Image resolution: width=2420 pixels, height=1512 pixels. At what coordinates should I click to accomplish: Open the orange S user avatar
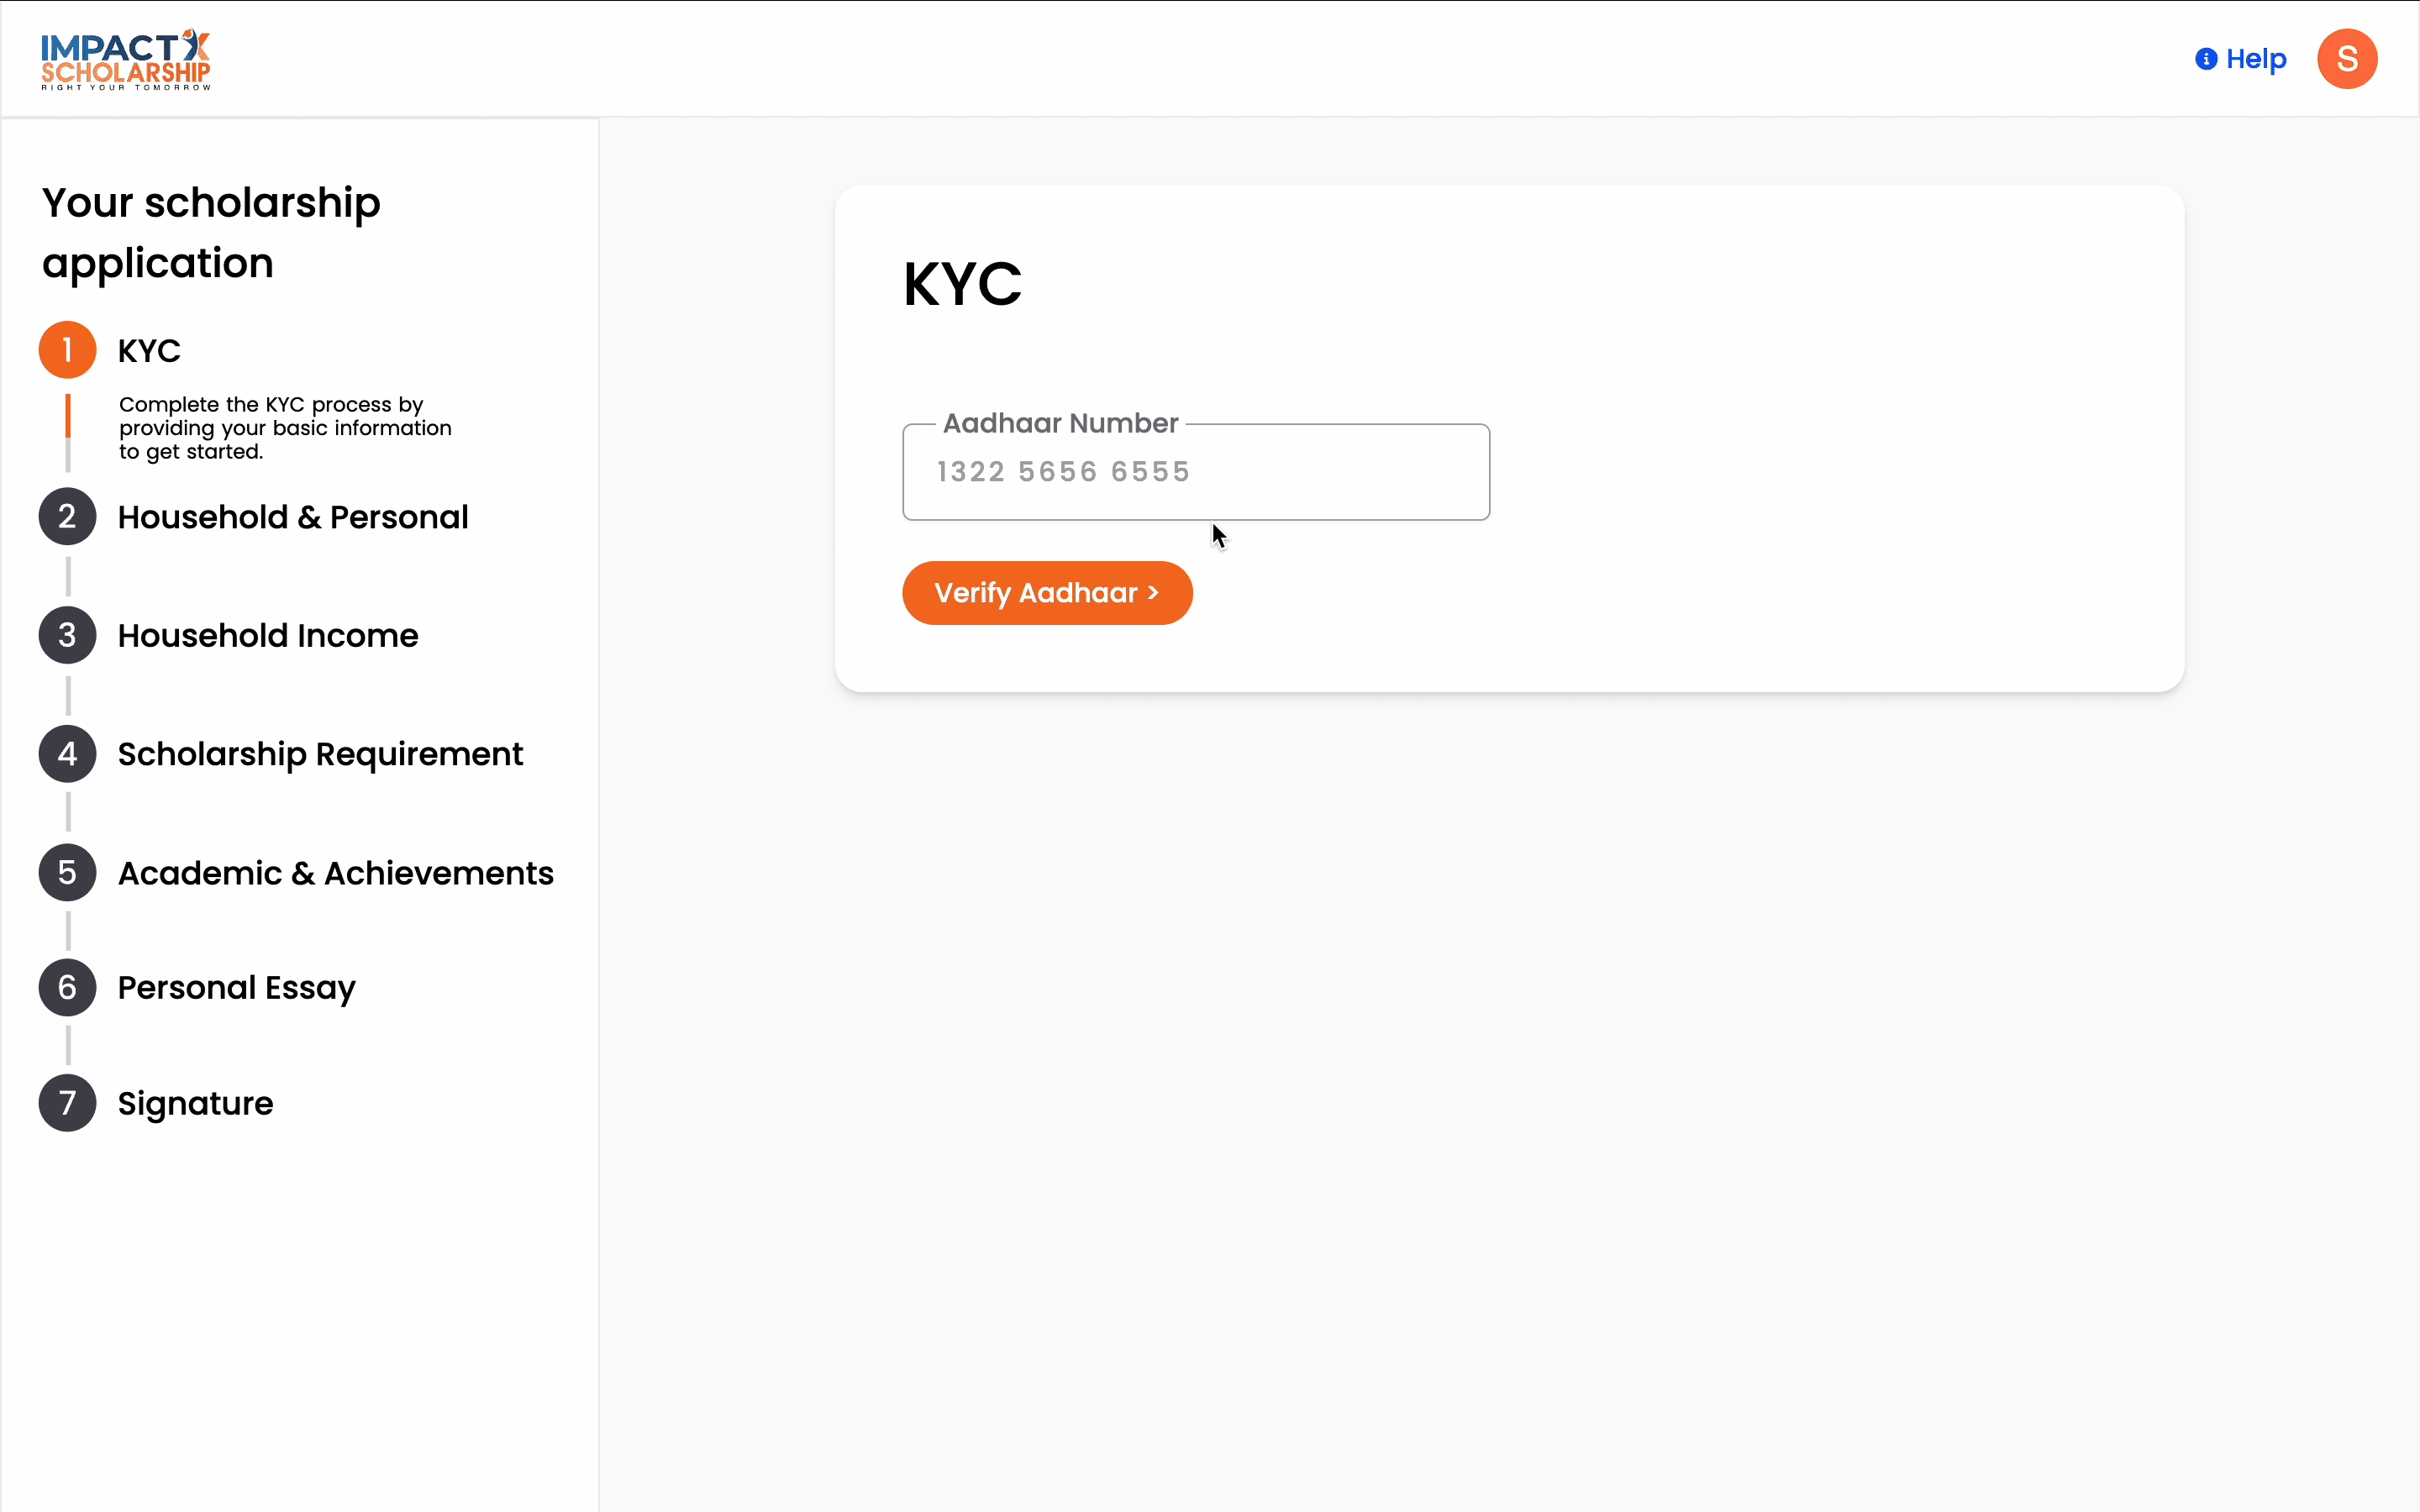coord(2346,59)
